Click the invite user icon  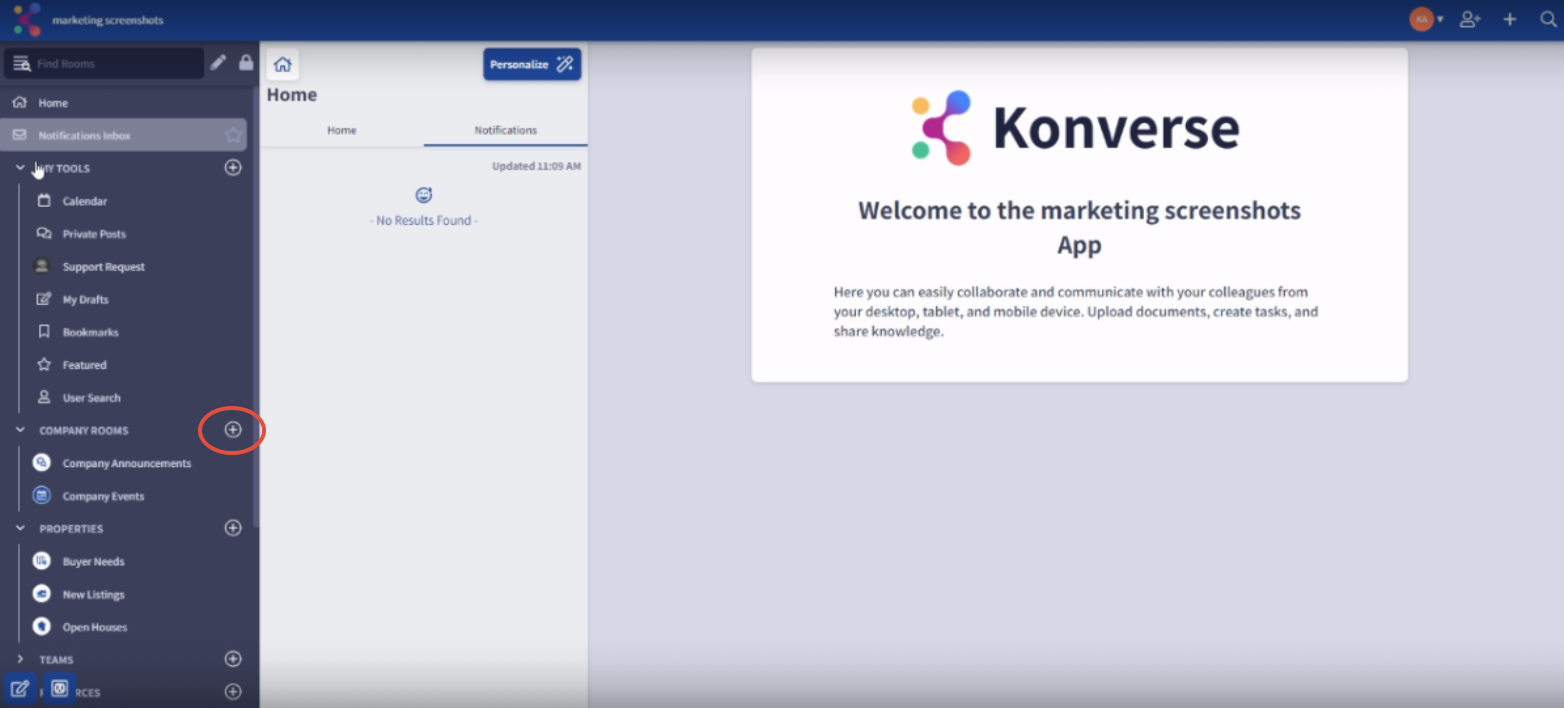pos(1469,19)
